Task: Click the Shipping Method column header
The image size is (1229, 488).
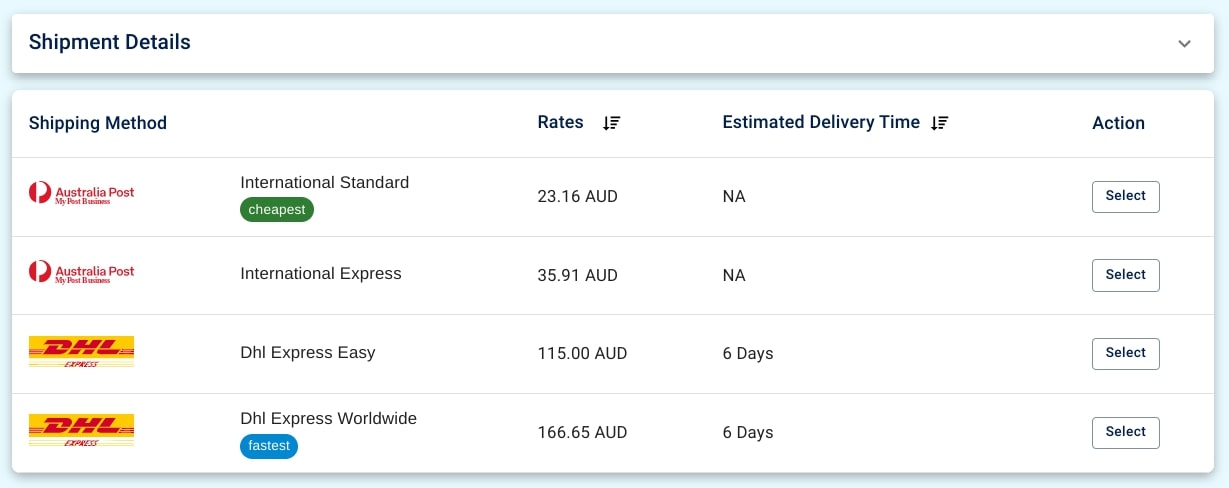Action: 97,123
